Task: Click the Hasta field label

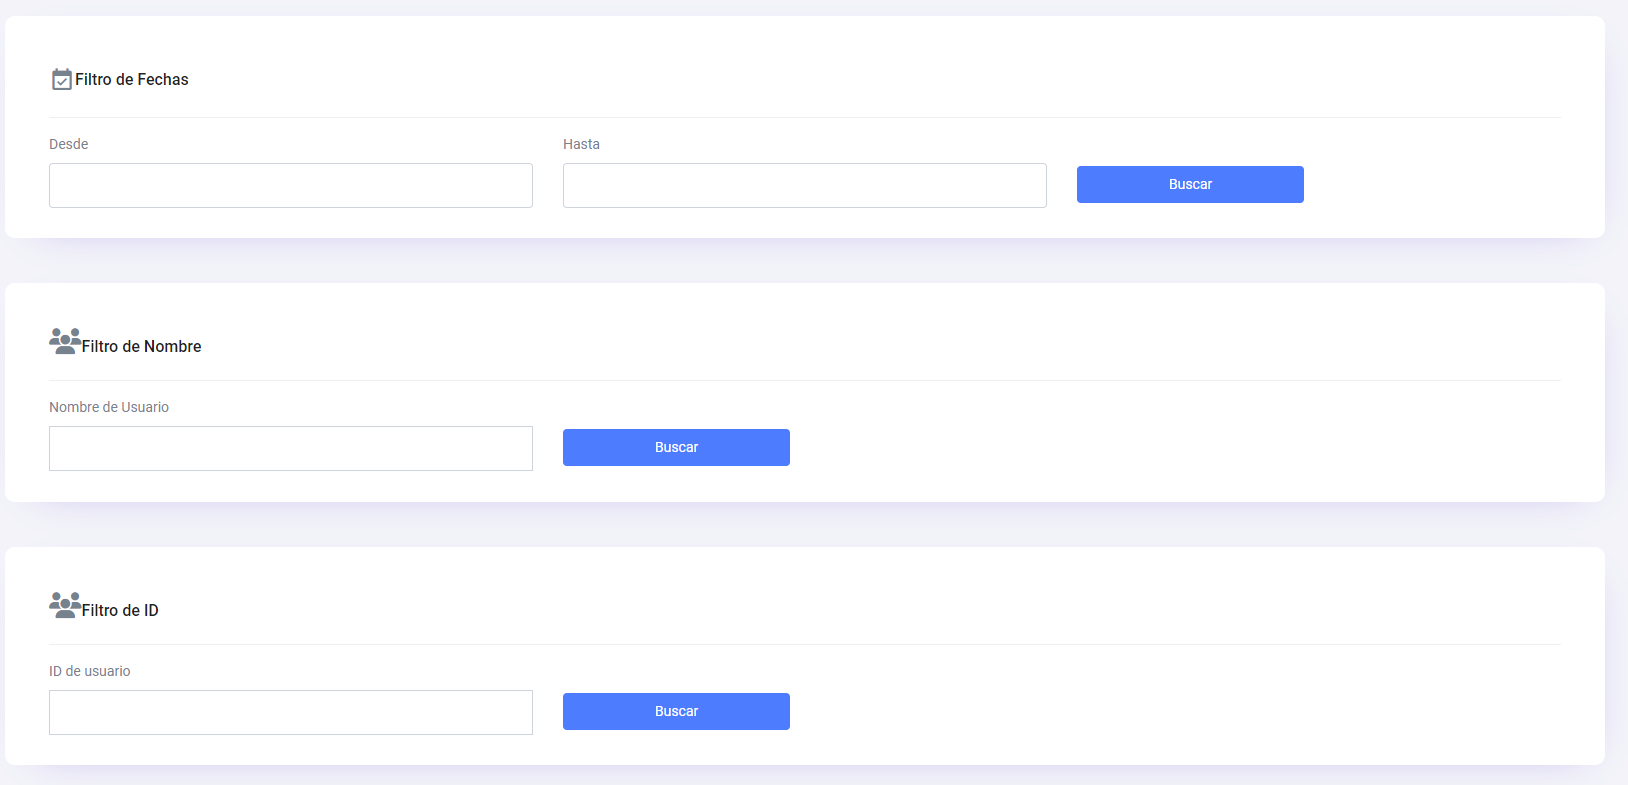Action: [581, 144]
